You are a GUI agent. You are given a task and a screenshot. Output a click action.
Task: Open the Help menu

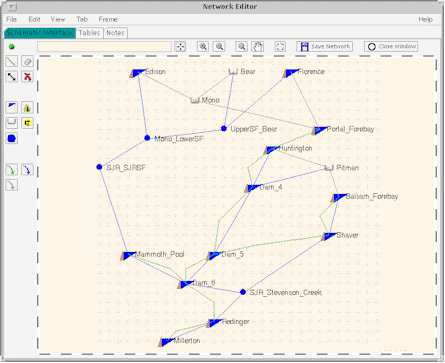pyautogui.click(x=426, y=19)
